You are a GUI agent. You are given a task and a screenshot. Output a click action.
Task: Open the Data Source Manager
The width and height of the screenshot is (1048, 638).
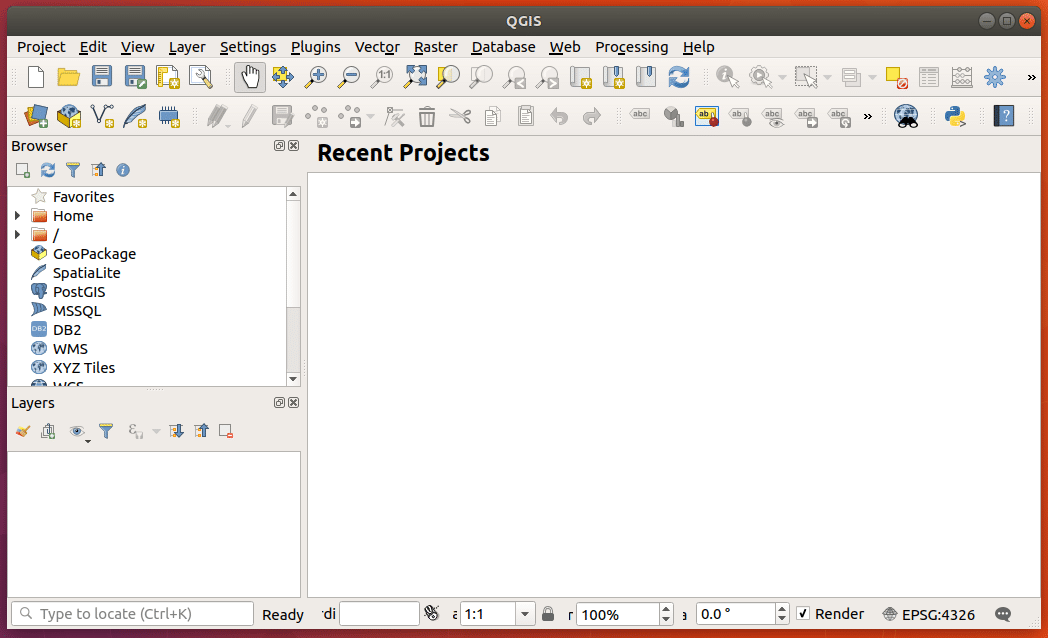click(36, 116)
